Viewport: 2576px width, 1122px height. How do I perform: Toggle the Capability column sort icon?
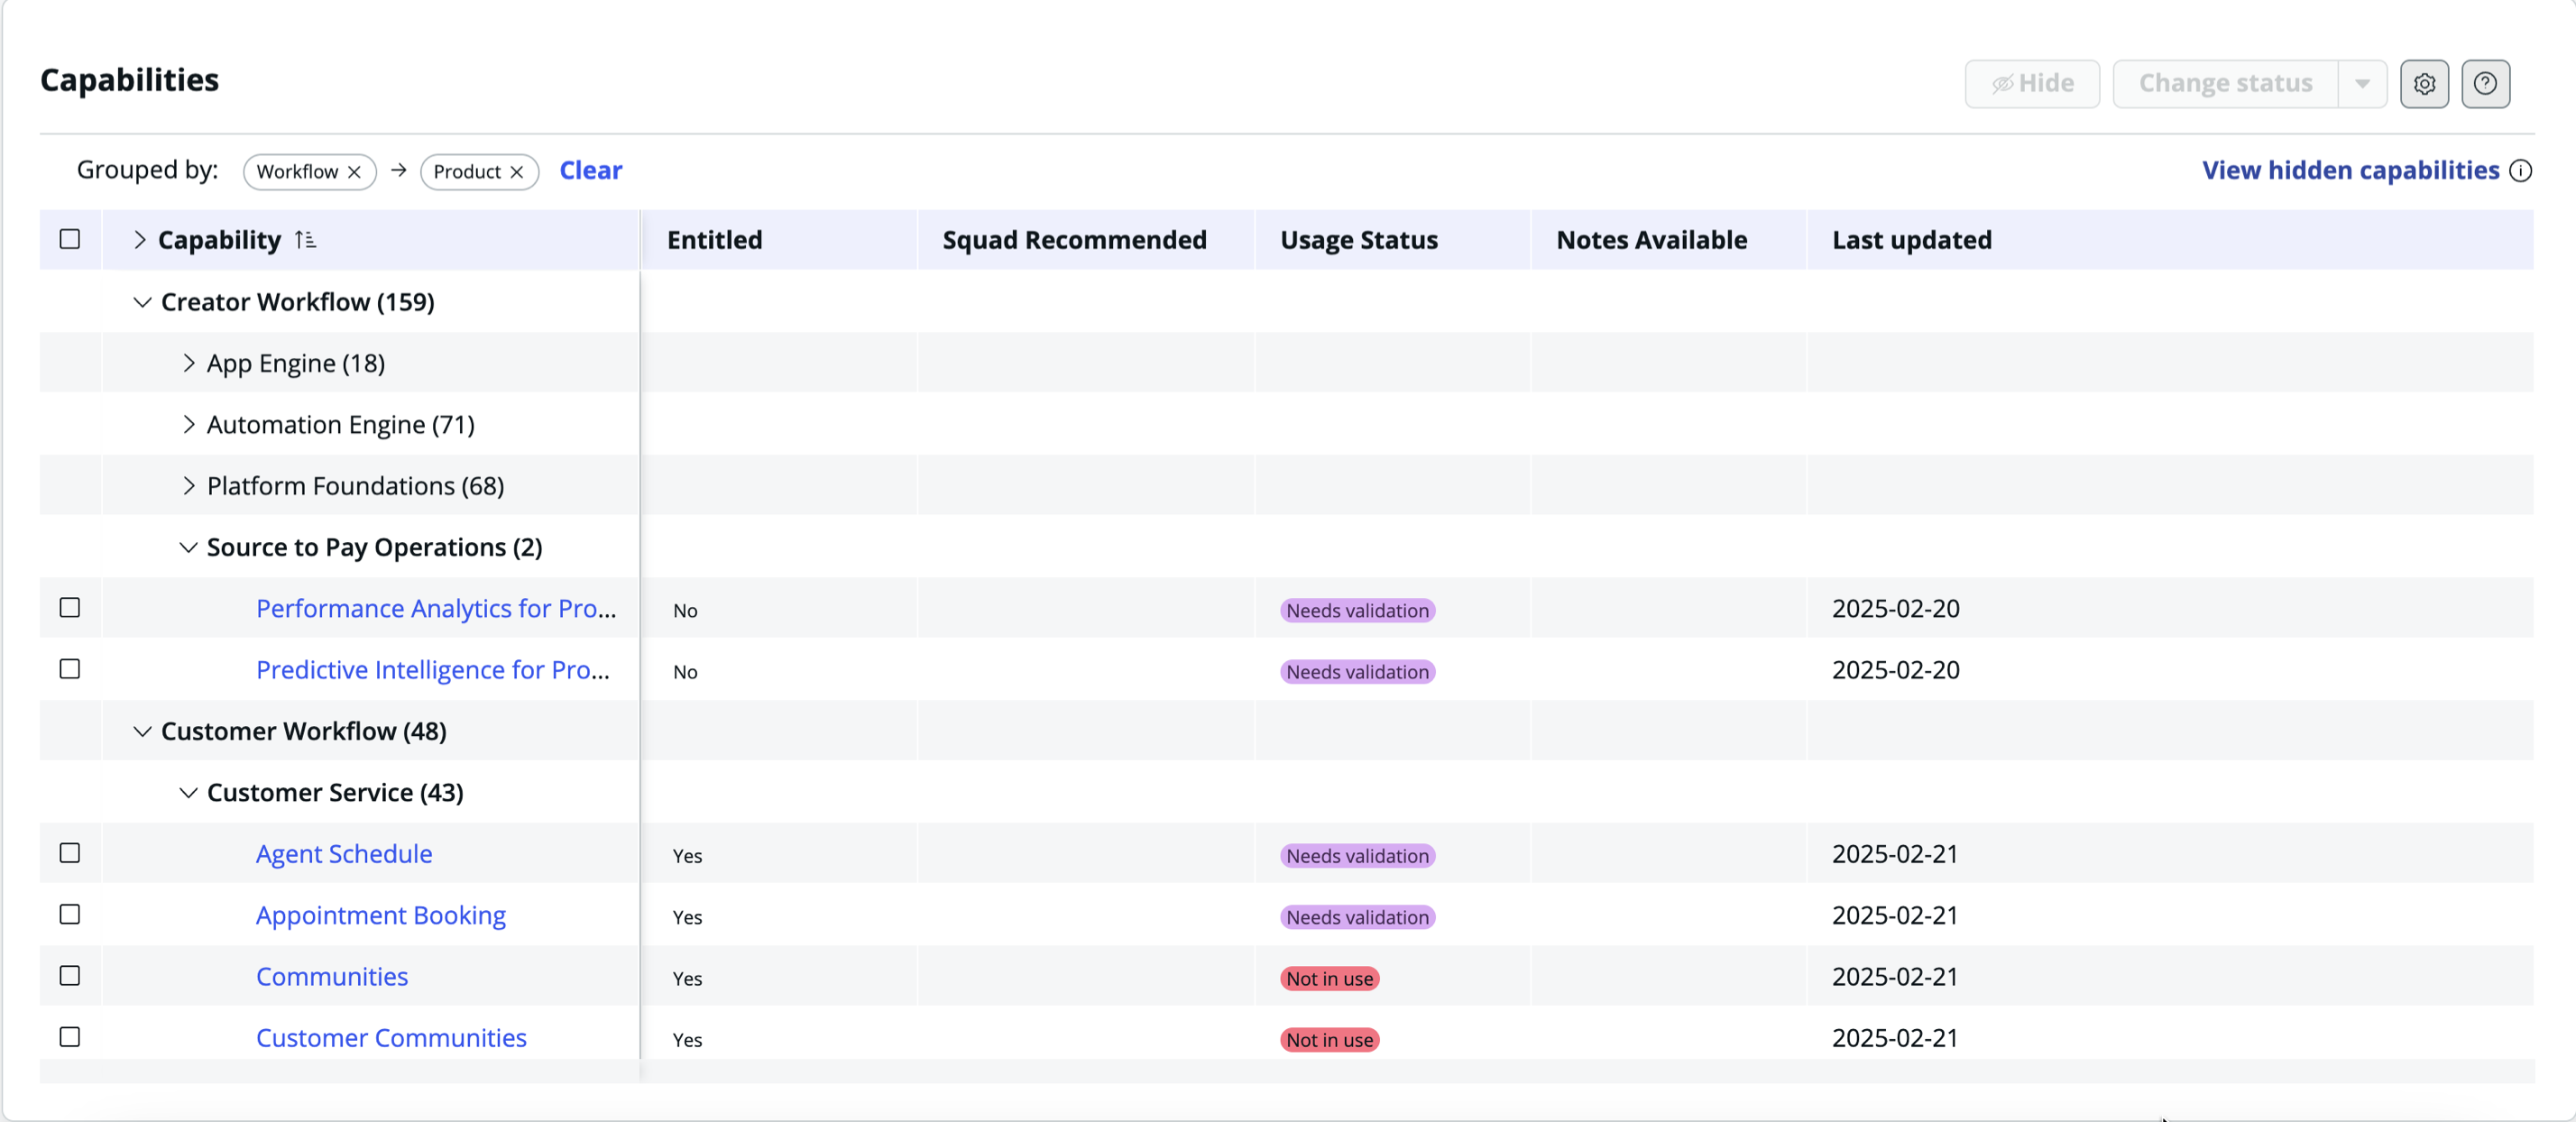[305, 240]
